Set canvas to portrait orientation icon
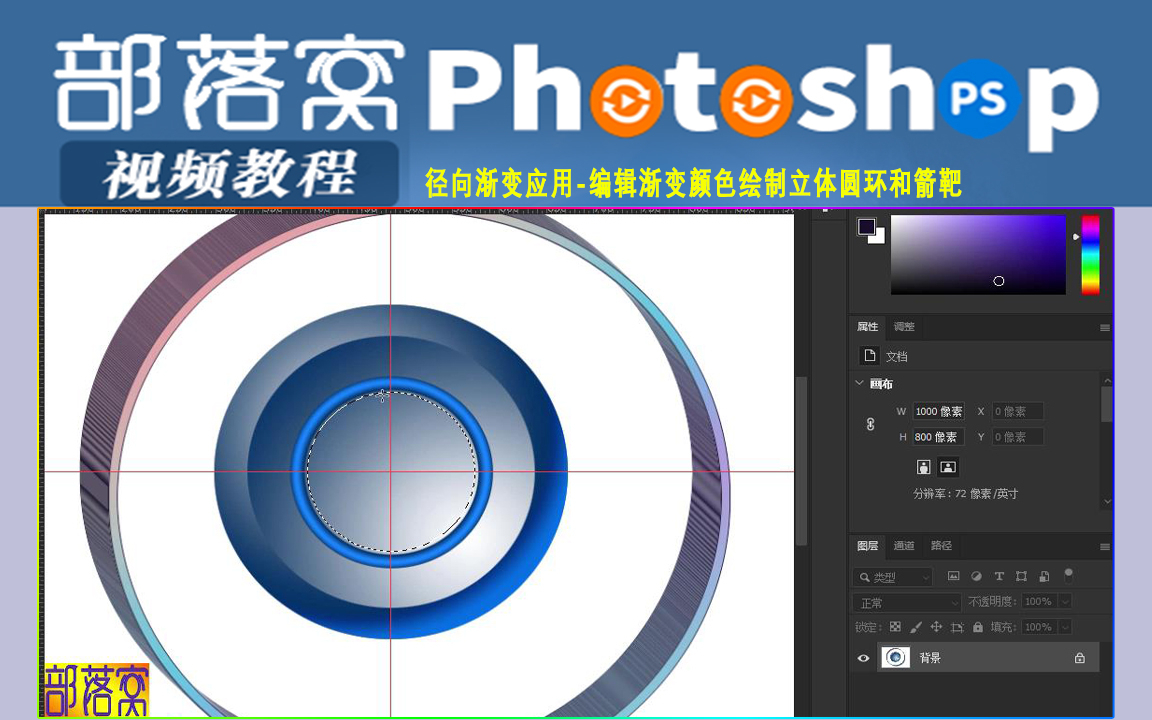Screen dimensions: 1152x720 [924, 467]
